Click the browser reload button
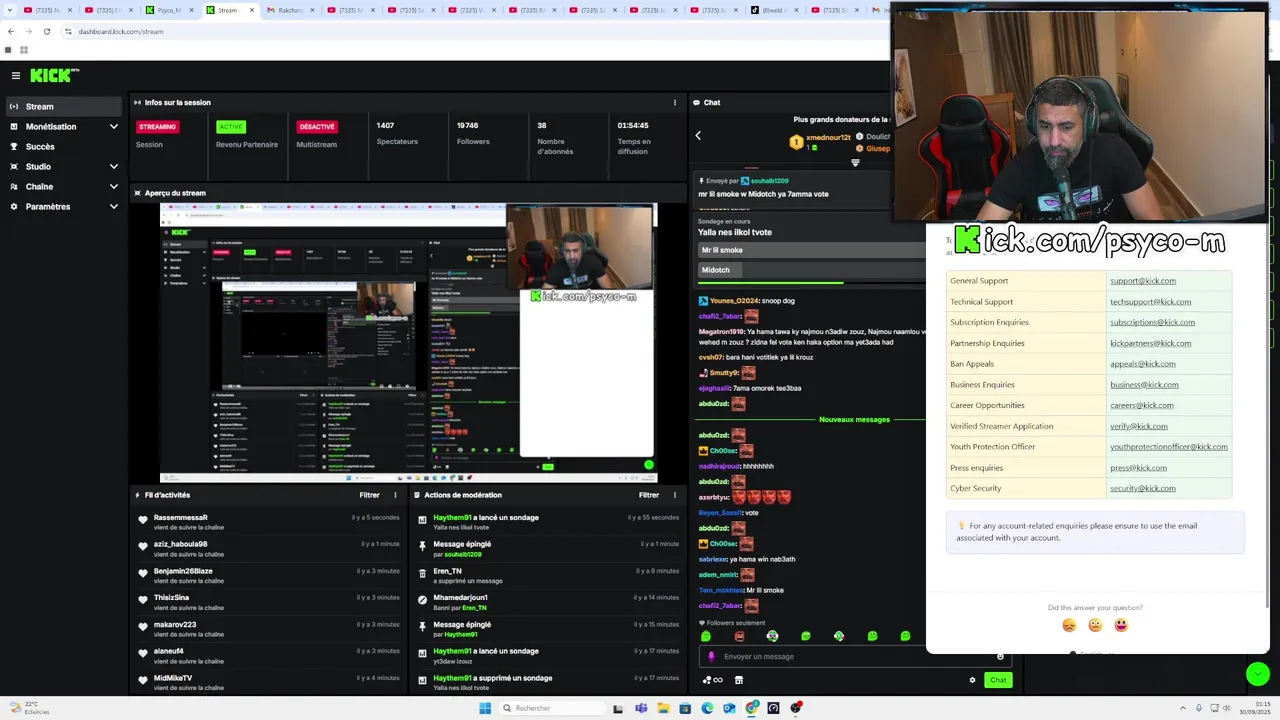 click(x=46, y=31)
